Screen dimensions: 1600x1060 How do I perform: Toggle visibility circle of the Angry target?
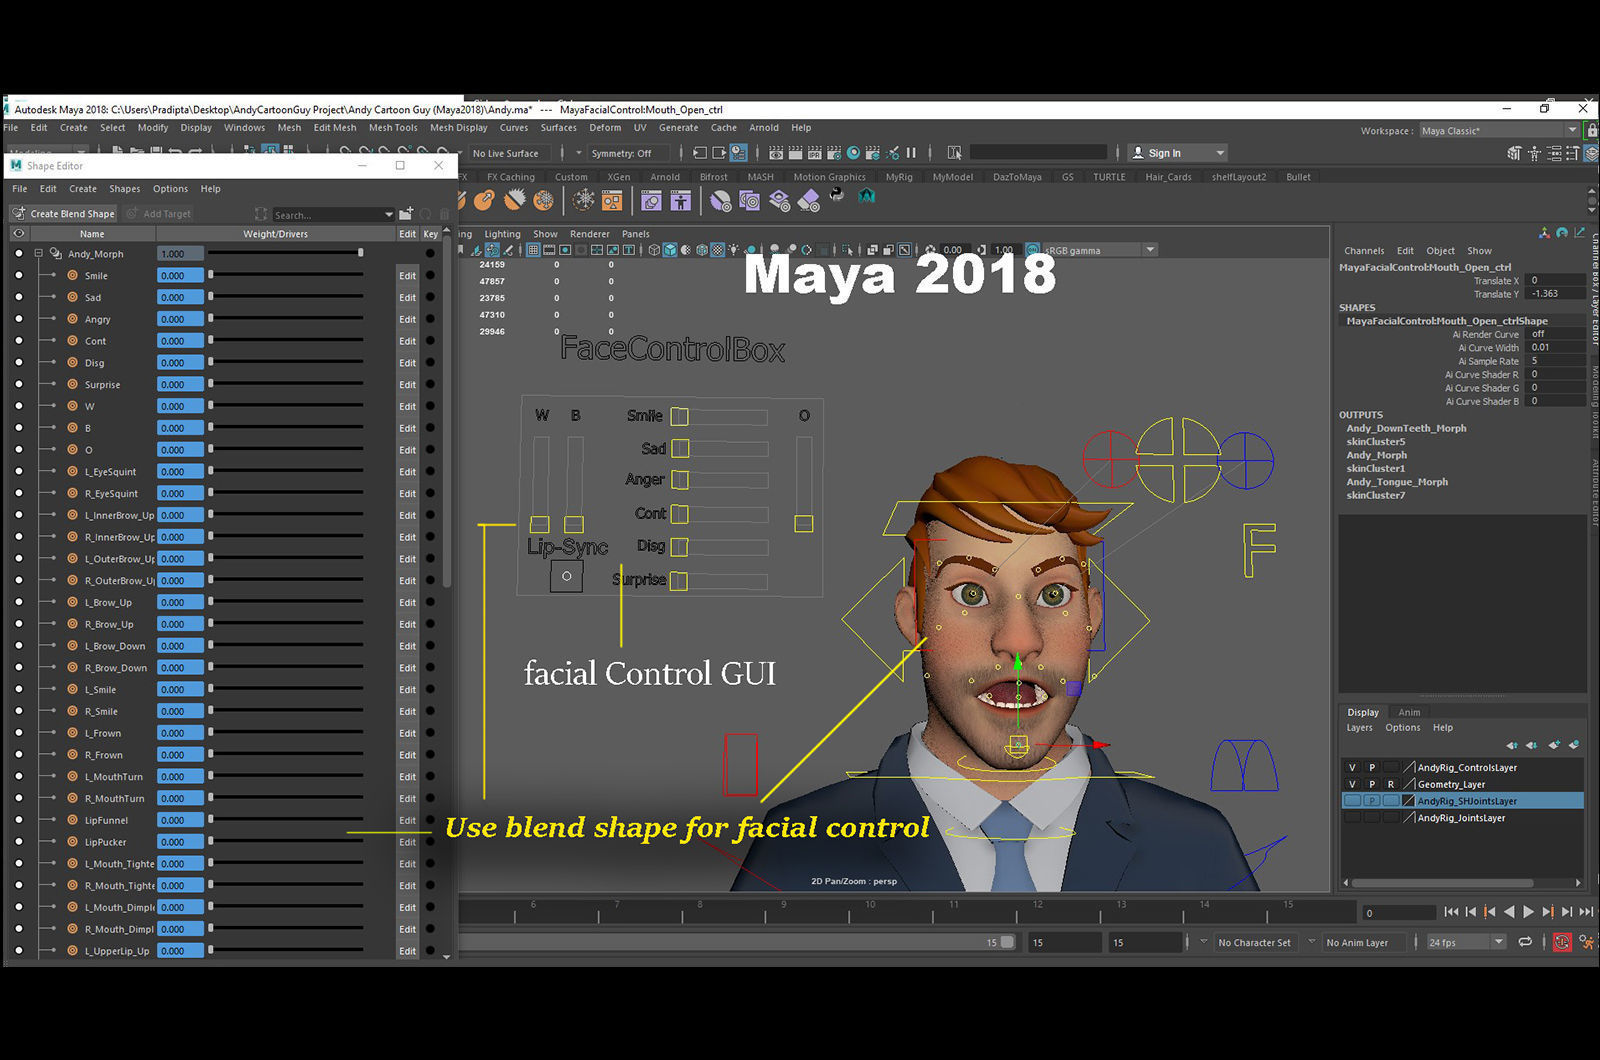18,319
